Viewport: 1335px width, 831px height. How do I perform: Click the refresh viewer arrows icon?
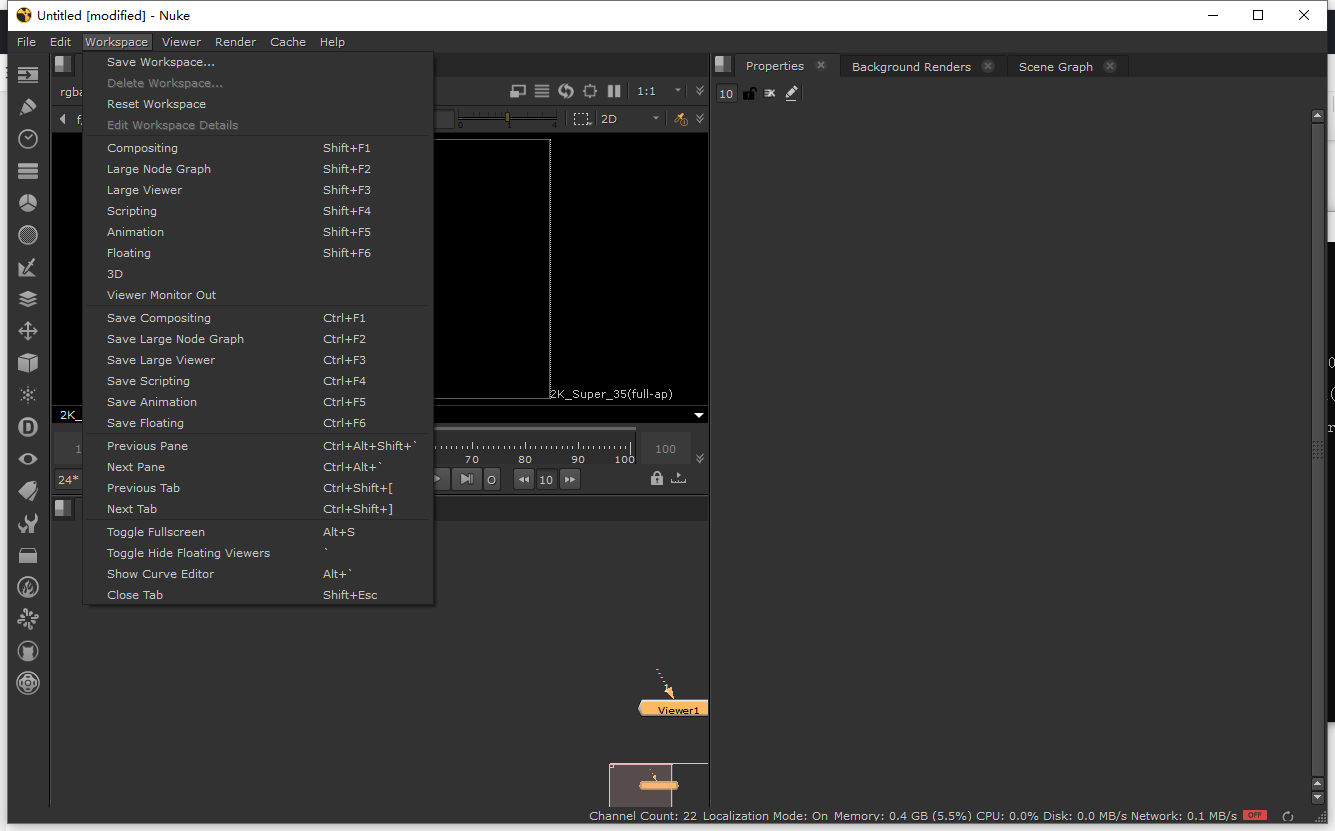click(x=566, y=91)
